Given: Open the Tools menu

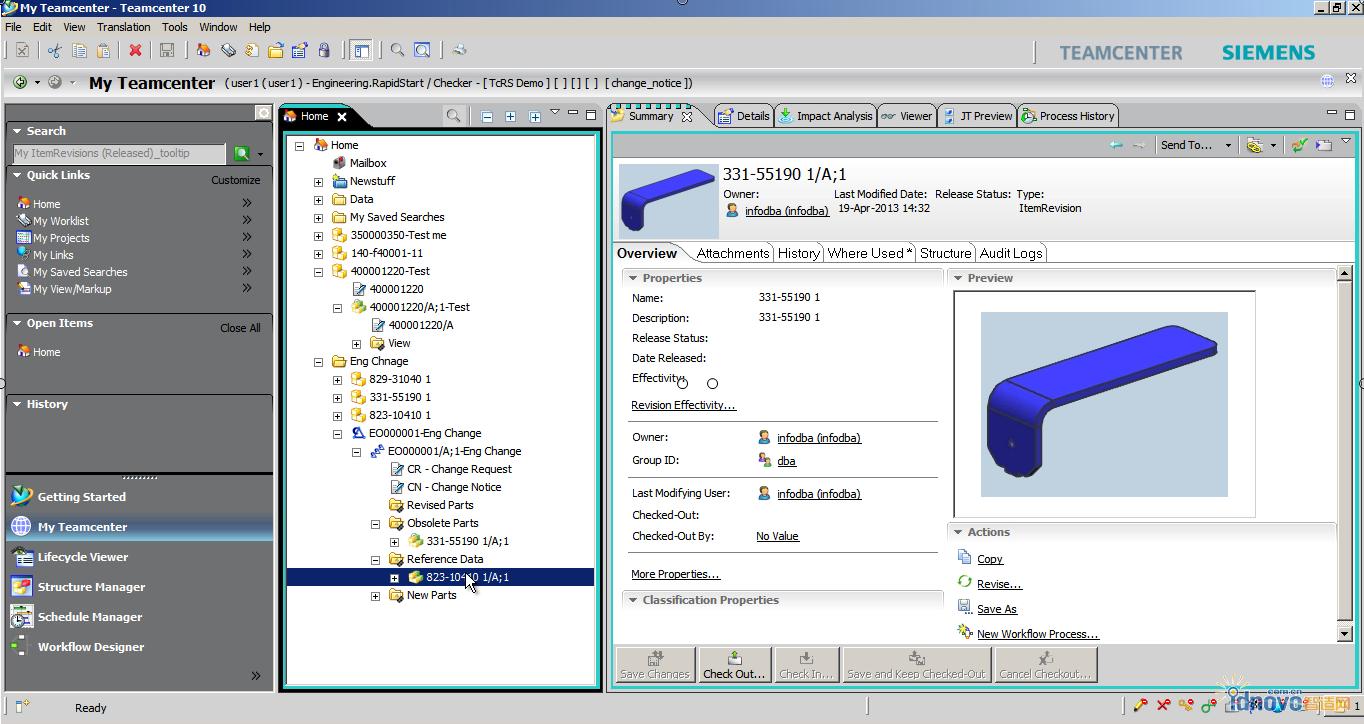Looking at the screenshot, I should tap(175, 27).
